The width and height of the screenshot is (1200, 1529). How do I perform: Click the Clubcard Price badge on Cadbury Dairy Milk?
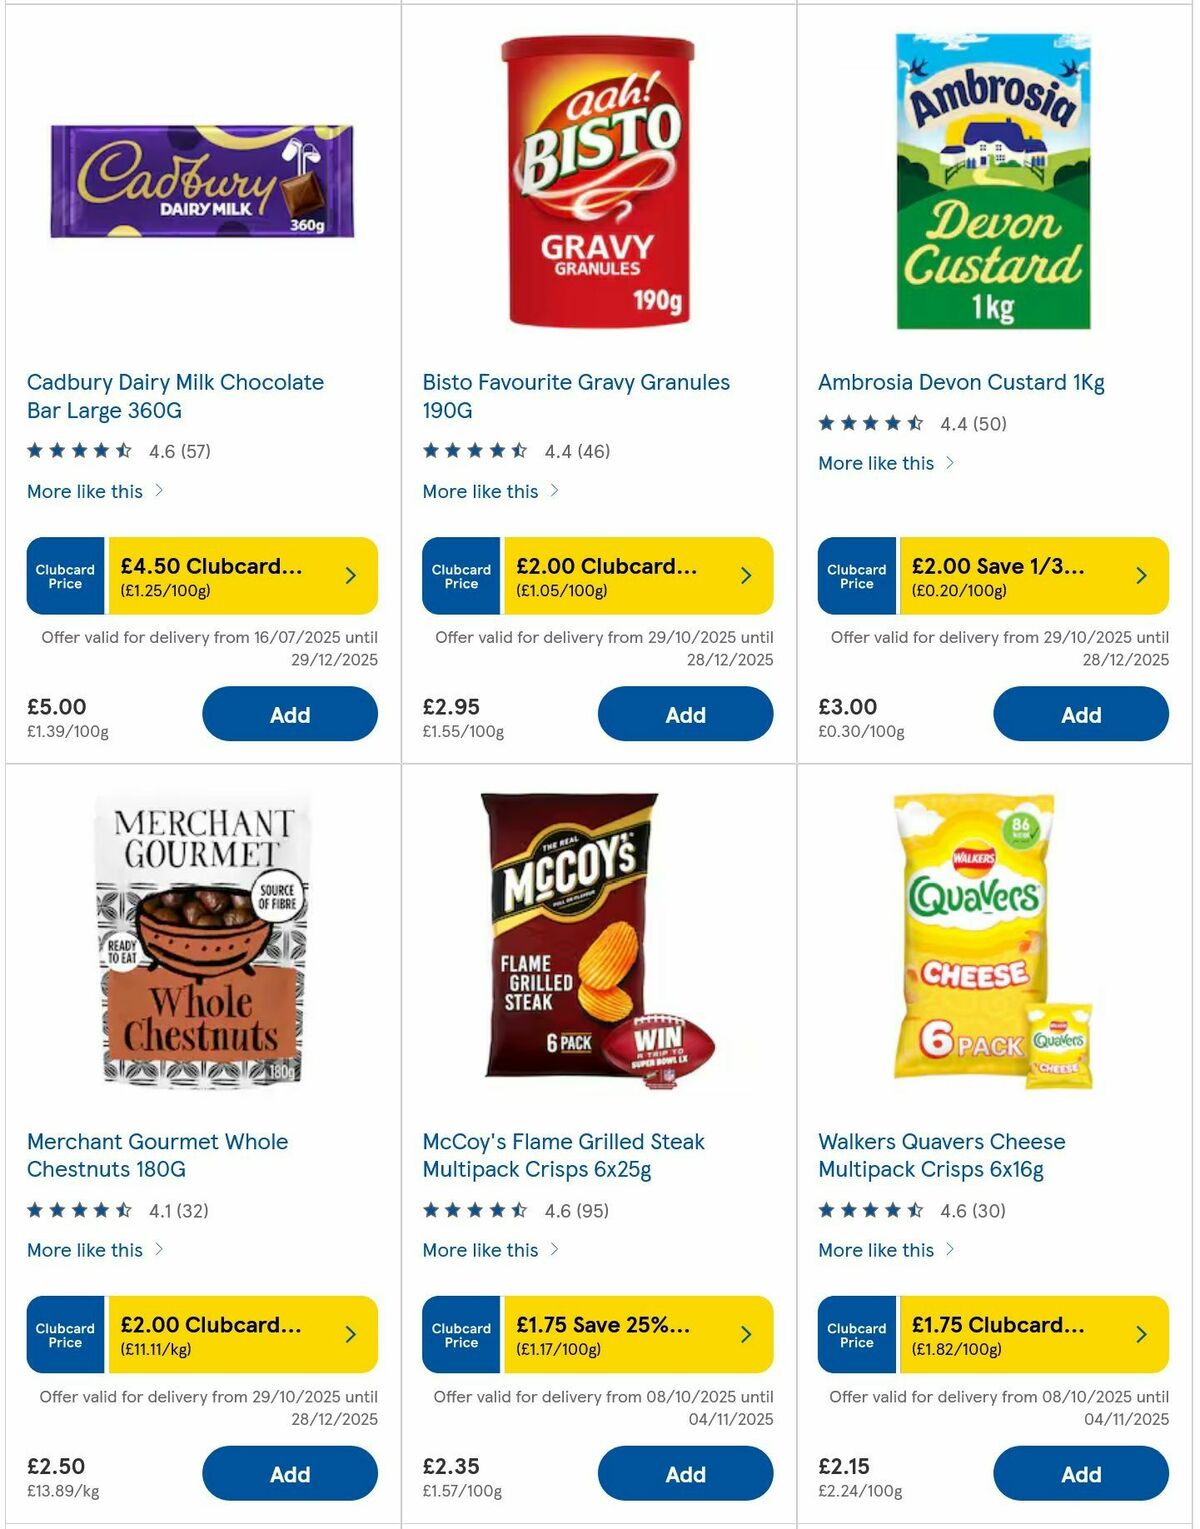[65, 575]
